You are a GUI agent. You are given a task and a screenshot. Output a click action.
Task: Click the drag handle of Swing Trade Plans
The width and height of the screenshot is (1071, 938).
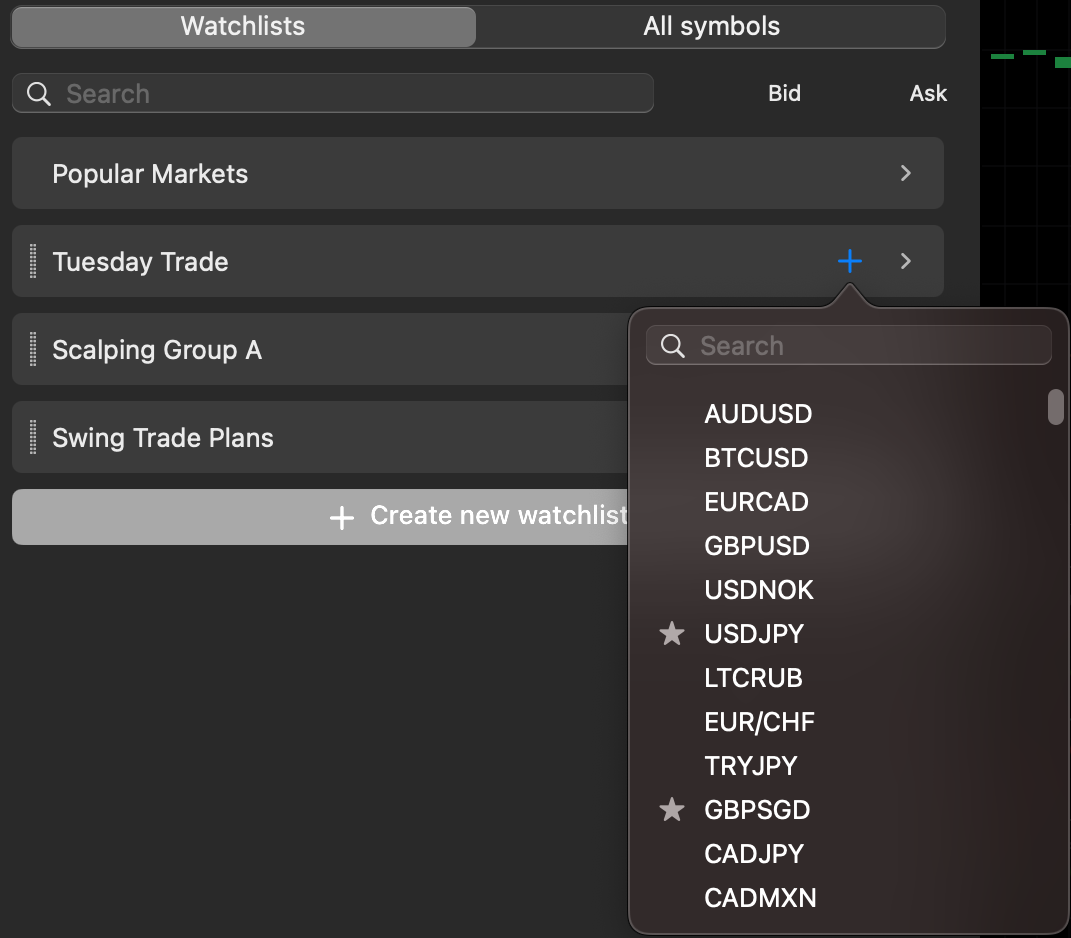pos(33,437)
